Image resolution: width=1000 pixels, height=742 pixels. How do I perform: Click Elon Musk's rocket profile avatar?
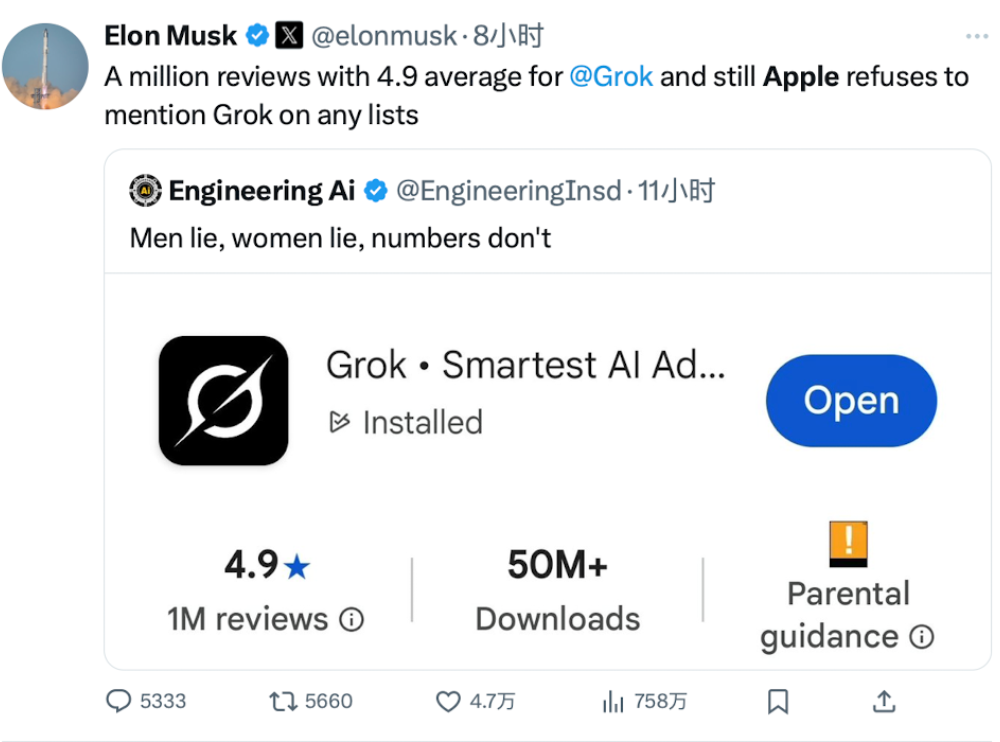tap(45, 66)
